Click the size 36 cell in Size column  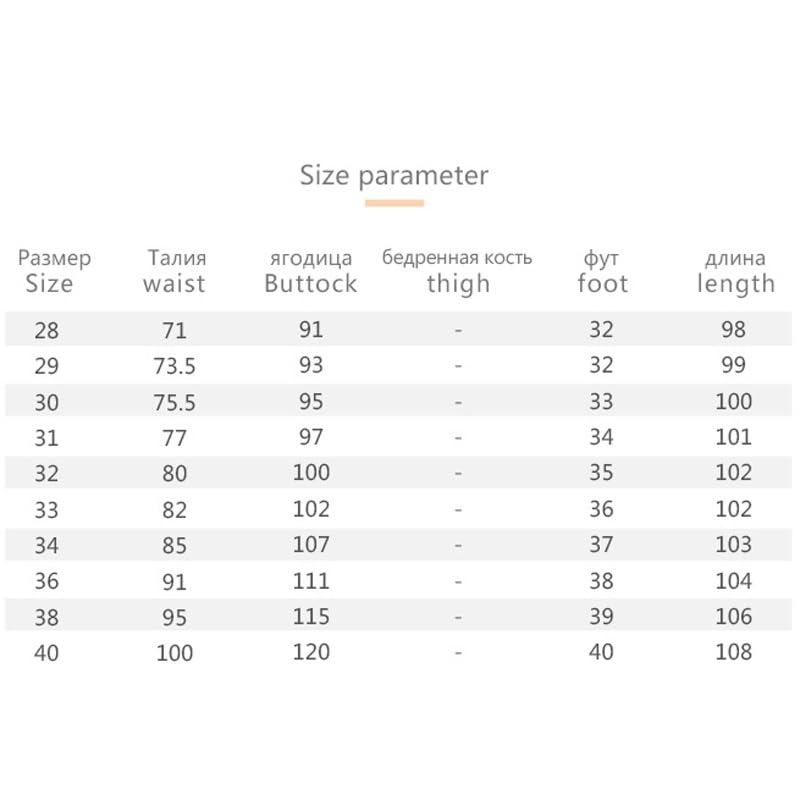[x=46, y=582]
